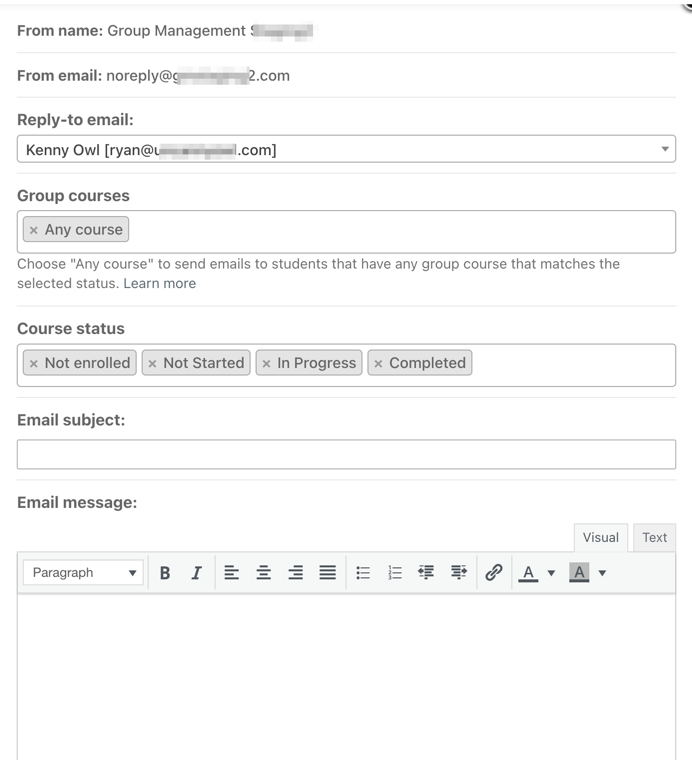Switch to the Visual editor tab
Viewport: 692px width, 760px height.
coord(600,537)
